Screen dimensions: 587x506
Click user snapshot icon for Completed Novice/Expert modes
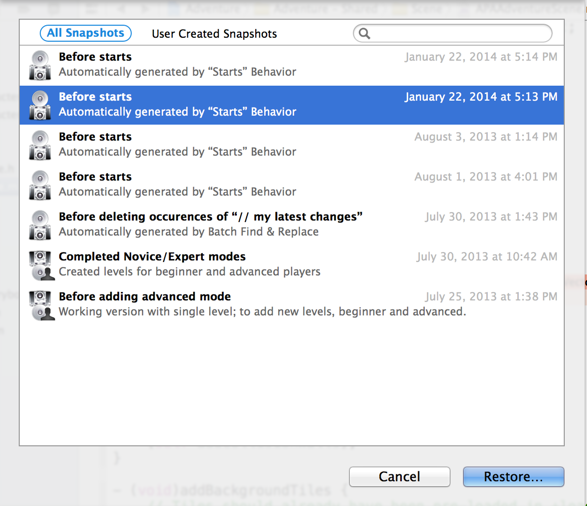click(x=42, y=265)
